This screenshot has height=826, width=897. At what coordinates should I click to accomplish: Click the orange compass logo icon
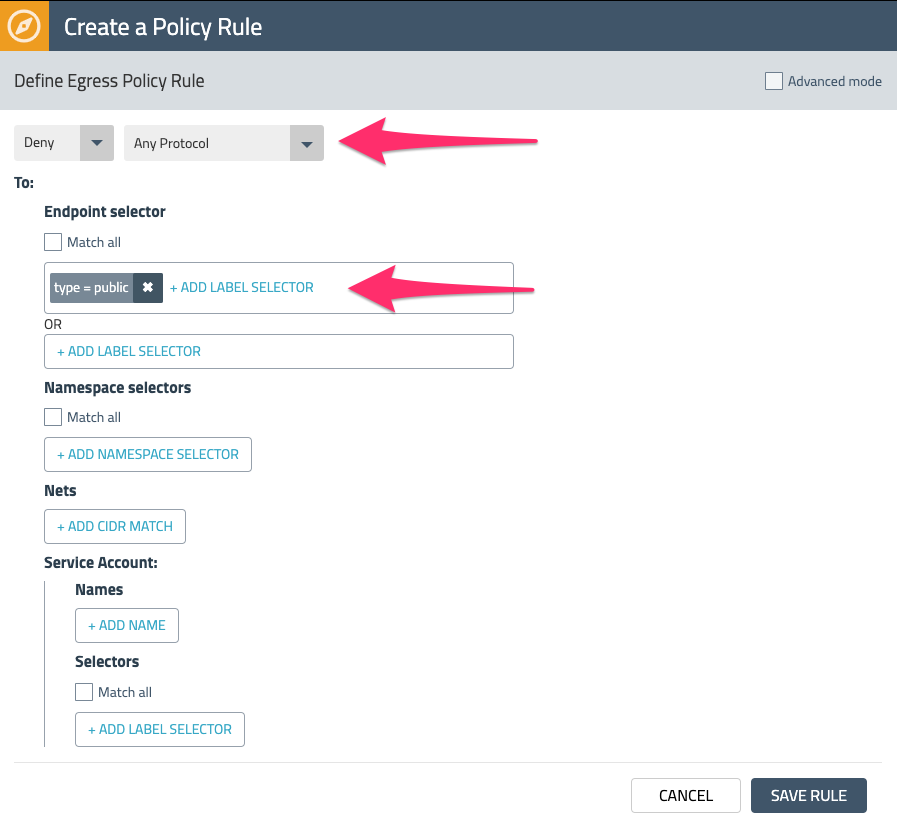[x=24, y=26]
